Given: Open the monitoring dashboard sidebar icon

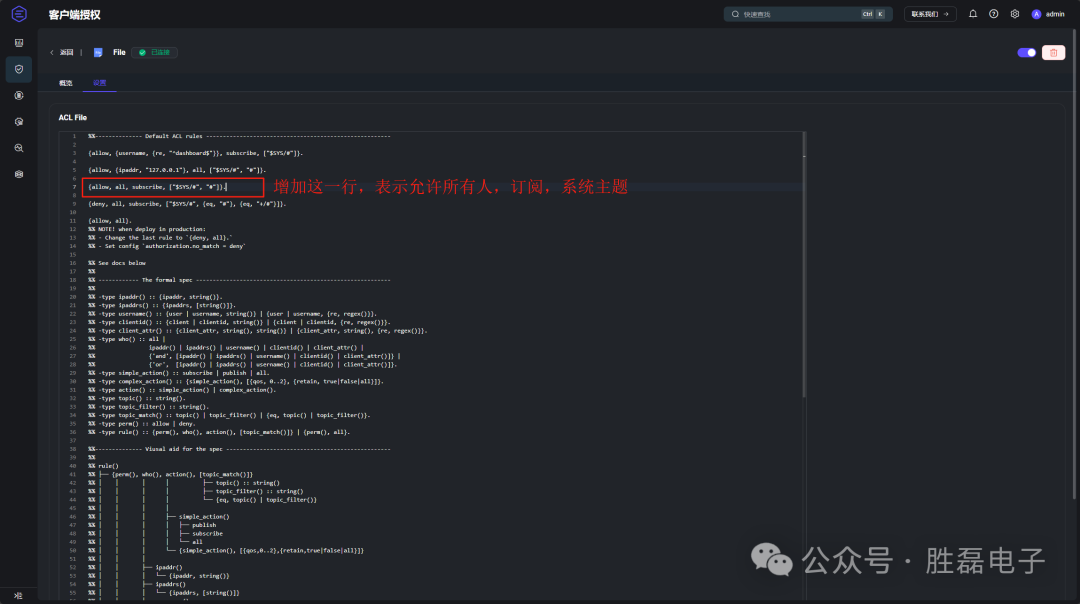Looking at the screenshot, I should [x=19, y=43].
